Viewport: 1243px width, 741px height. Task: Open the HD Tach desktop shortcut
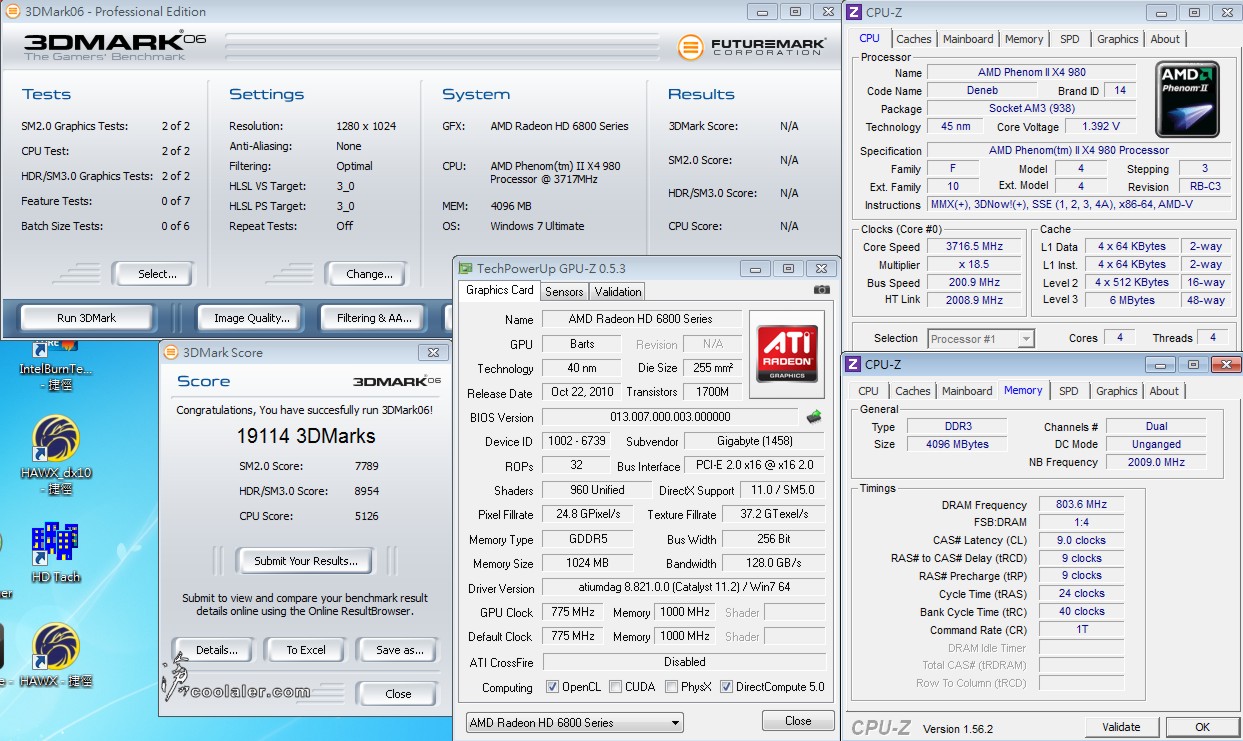click(x=56, y=553)
